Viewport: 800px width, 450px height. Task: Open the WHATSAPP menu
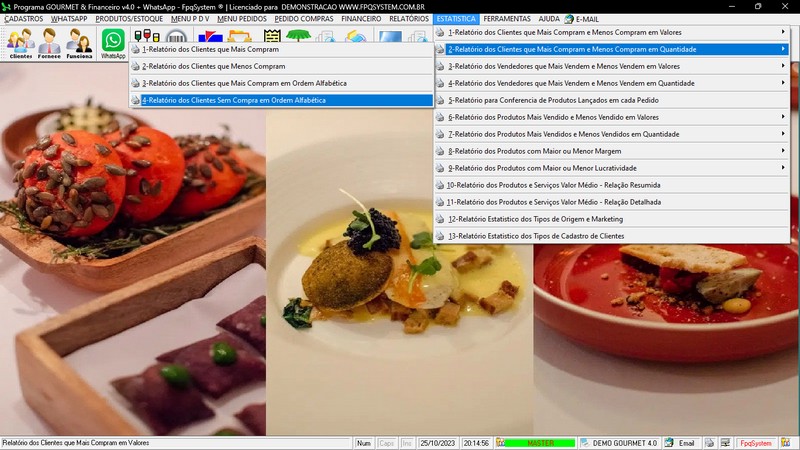(69, 19)
